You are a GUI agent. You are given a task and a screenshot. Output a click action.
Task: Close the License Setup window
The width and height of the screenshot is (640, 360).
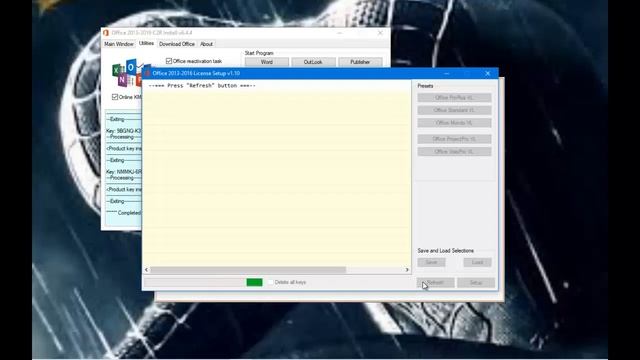pyautogui.click(x=487, y=73)
